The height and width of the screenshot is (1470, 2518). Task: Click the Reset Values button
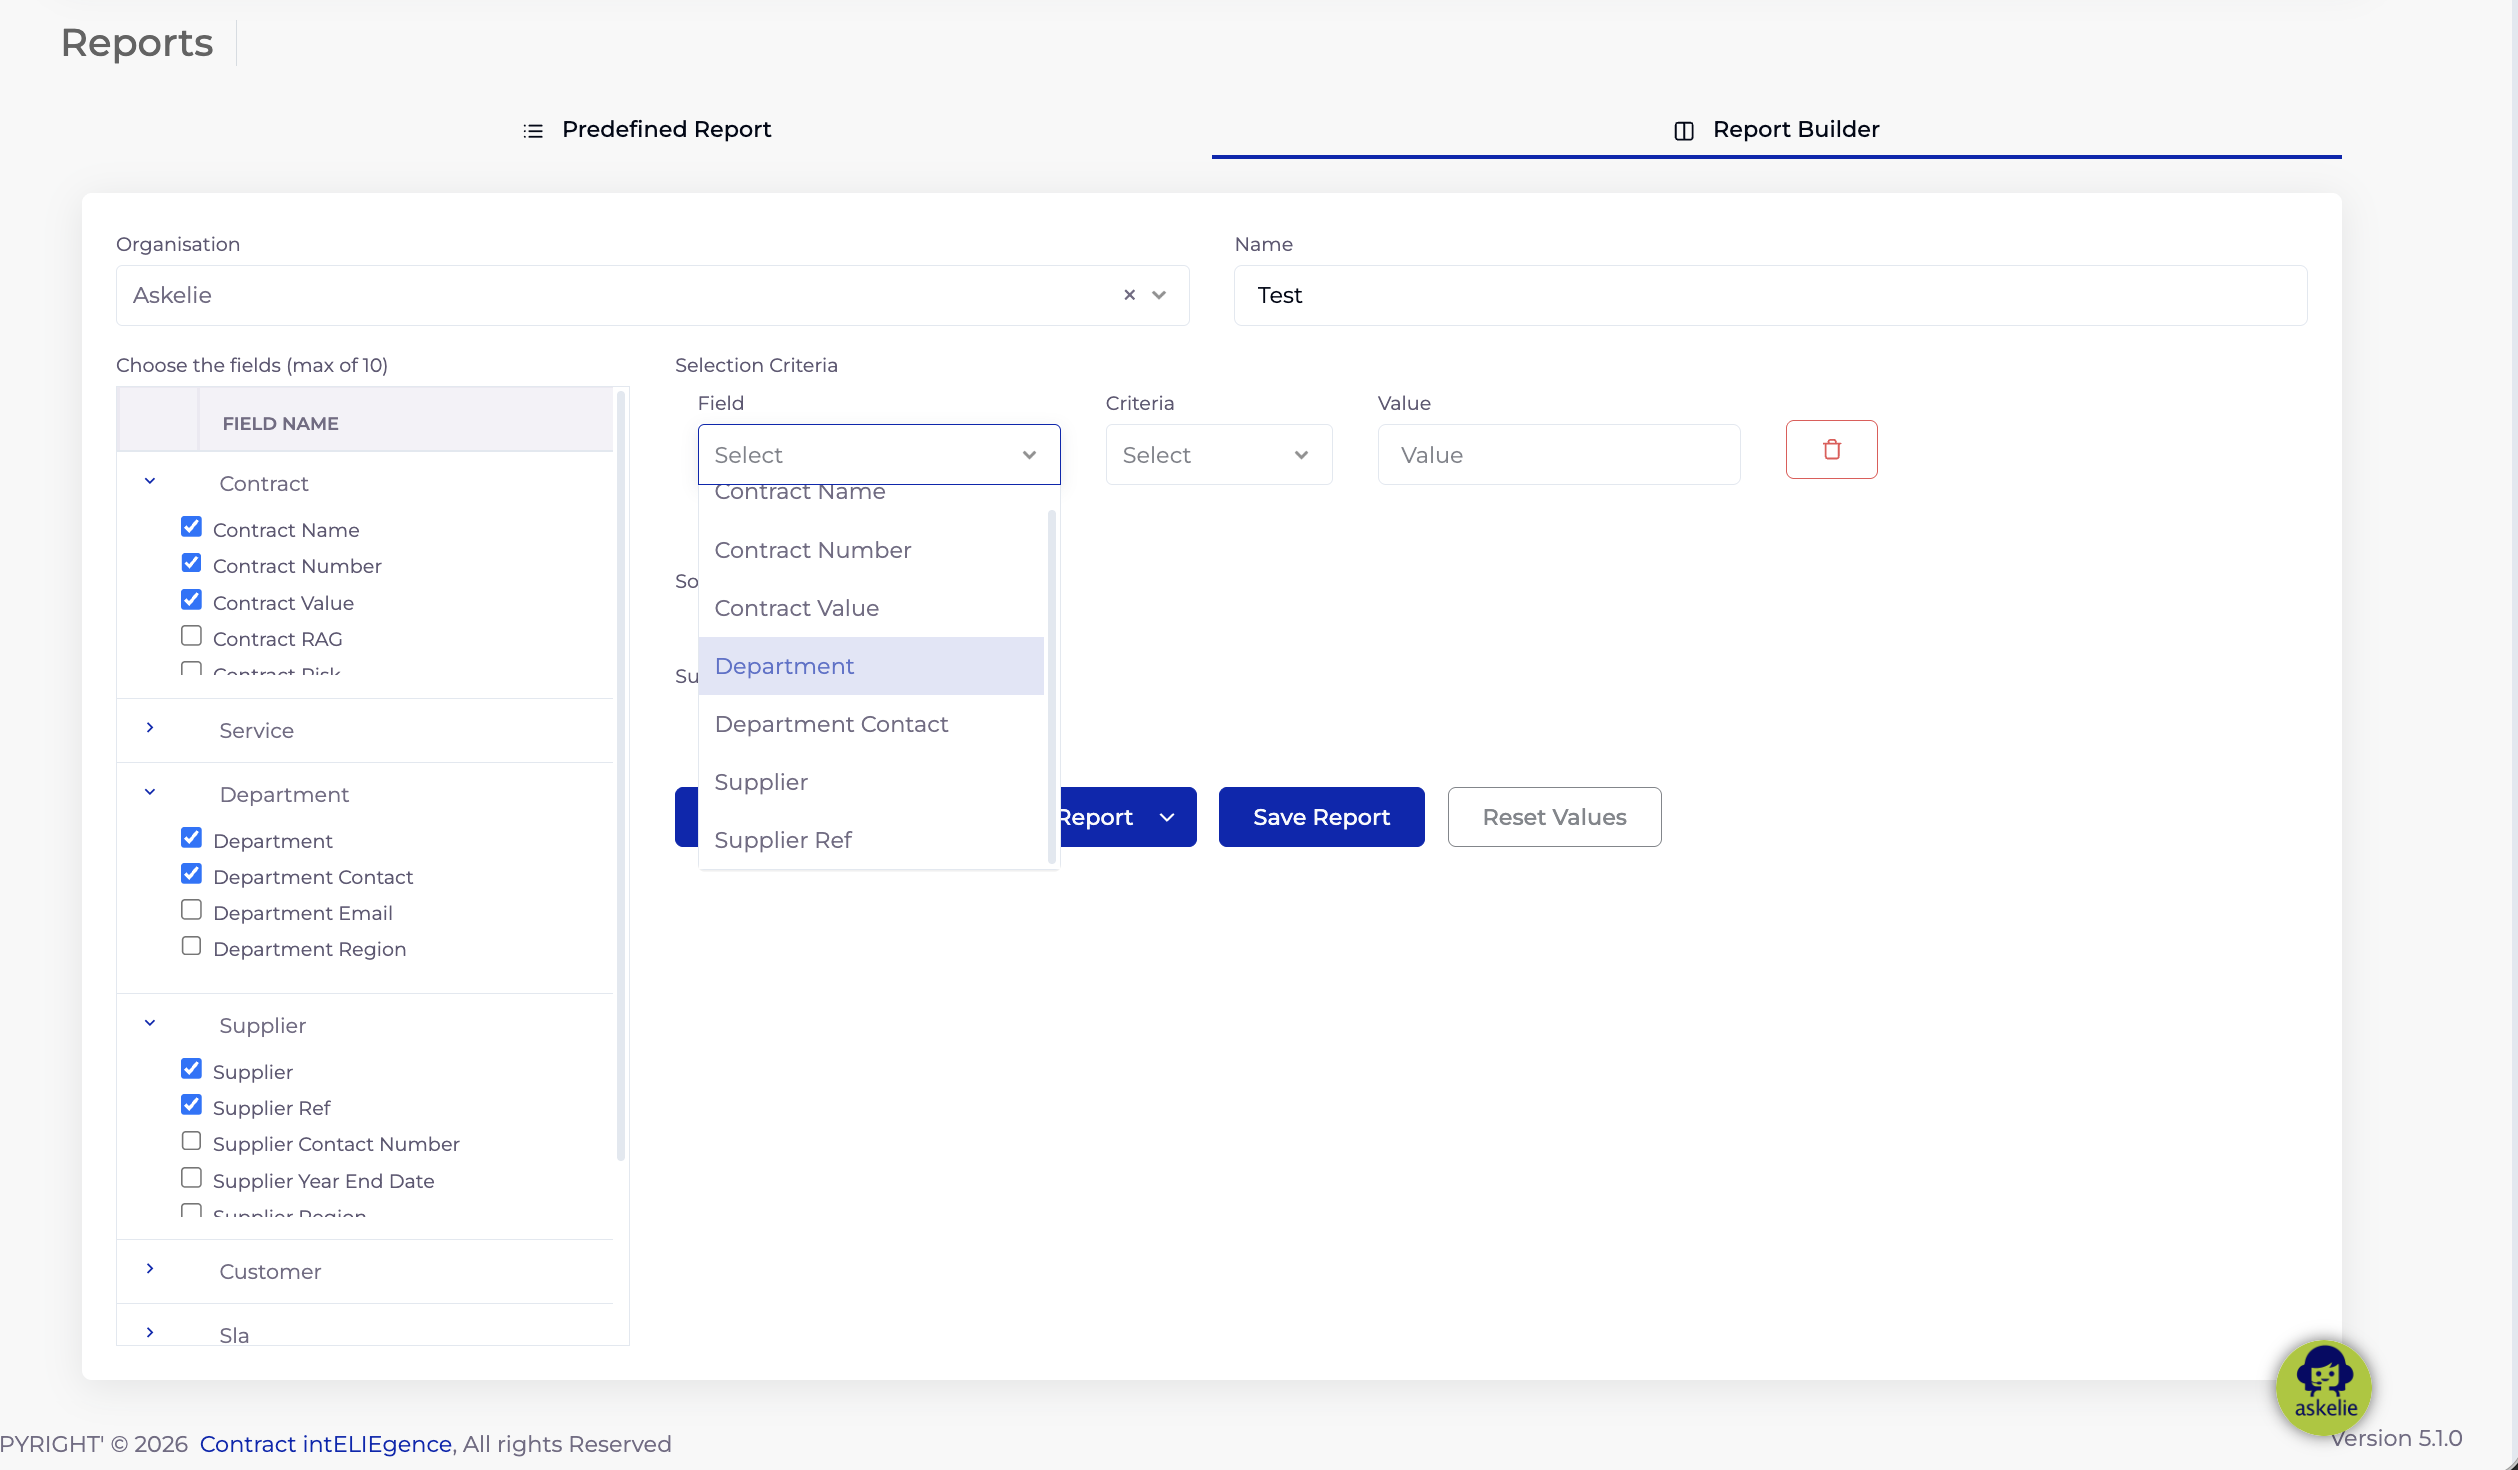pyautogui.click(x=1554, y=817)
